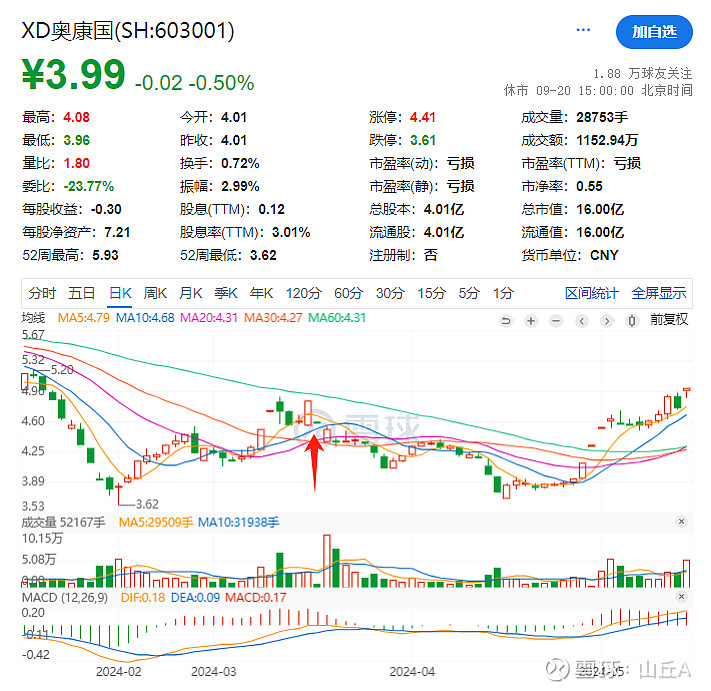Click the current price ¥3.99
The width and height of the screenshot is (711, 691).
point(73,74)
